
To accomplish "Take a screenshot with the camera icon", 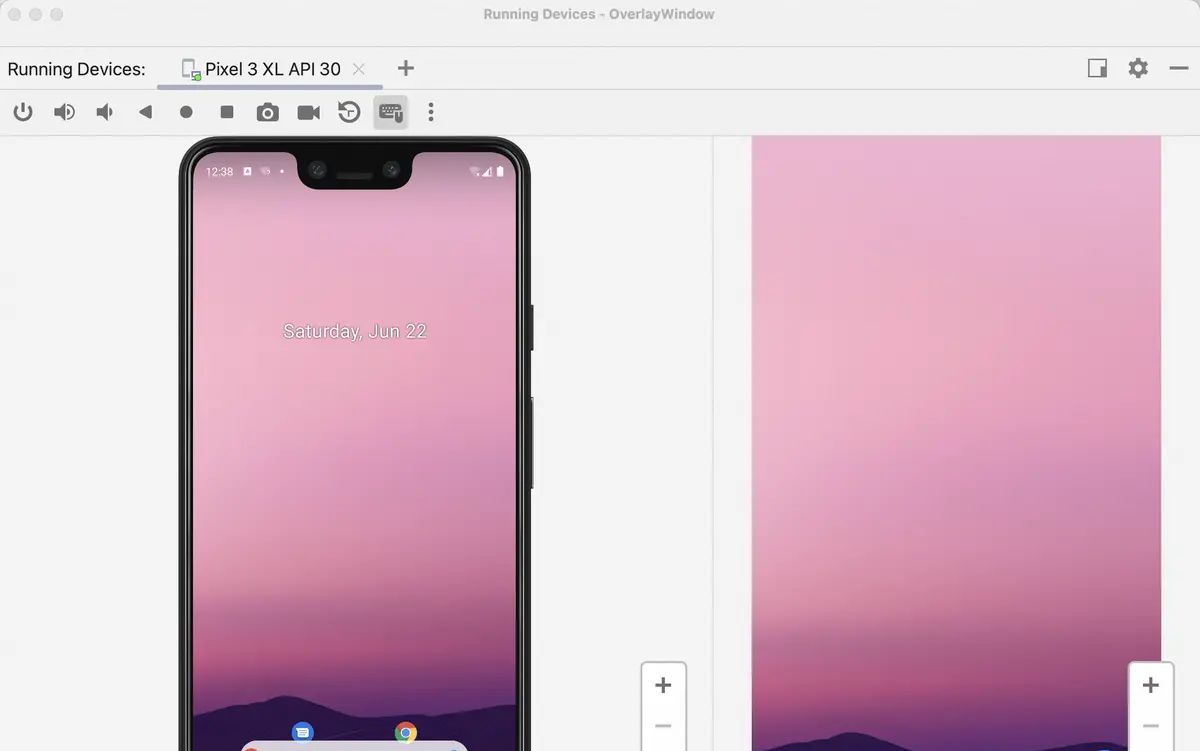I will click(267, 112).
